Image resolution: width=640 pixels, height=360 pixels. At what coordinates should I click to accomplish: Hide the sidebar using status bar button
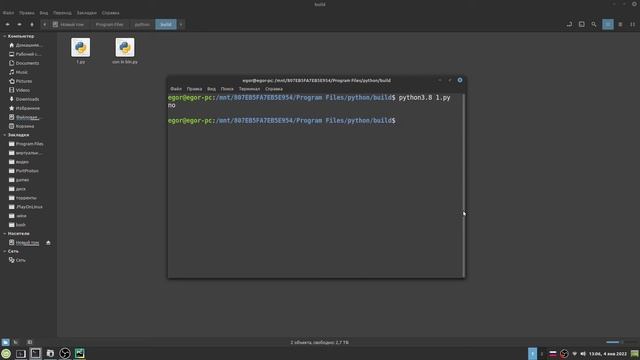(x=29, y=342)
